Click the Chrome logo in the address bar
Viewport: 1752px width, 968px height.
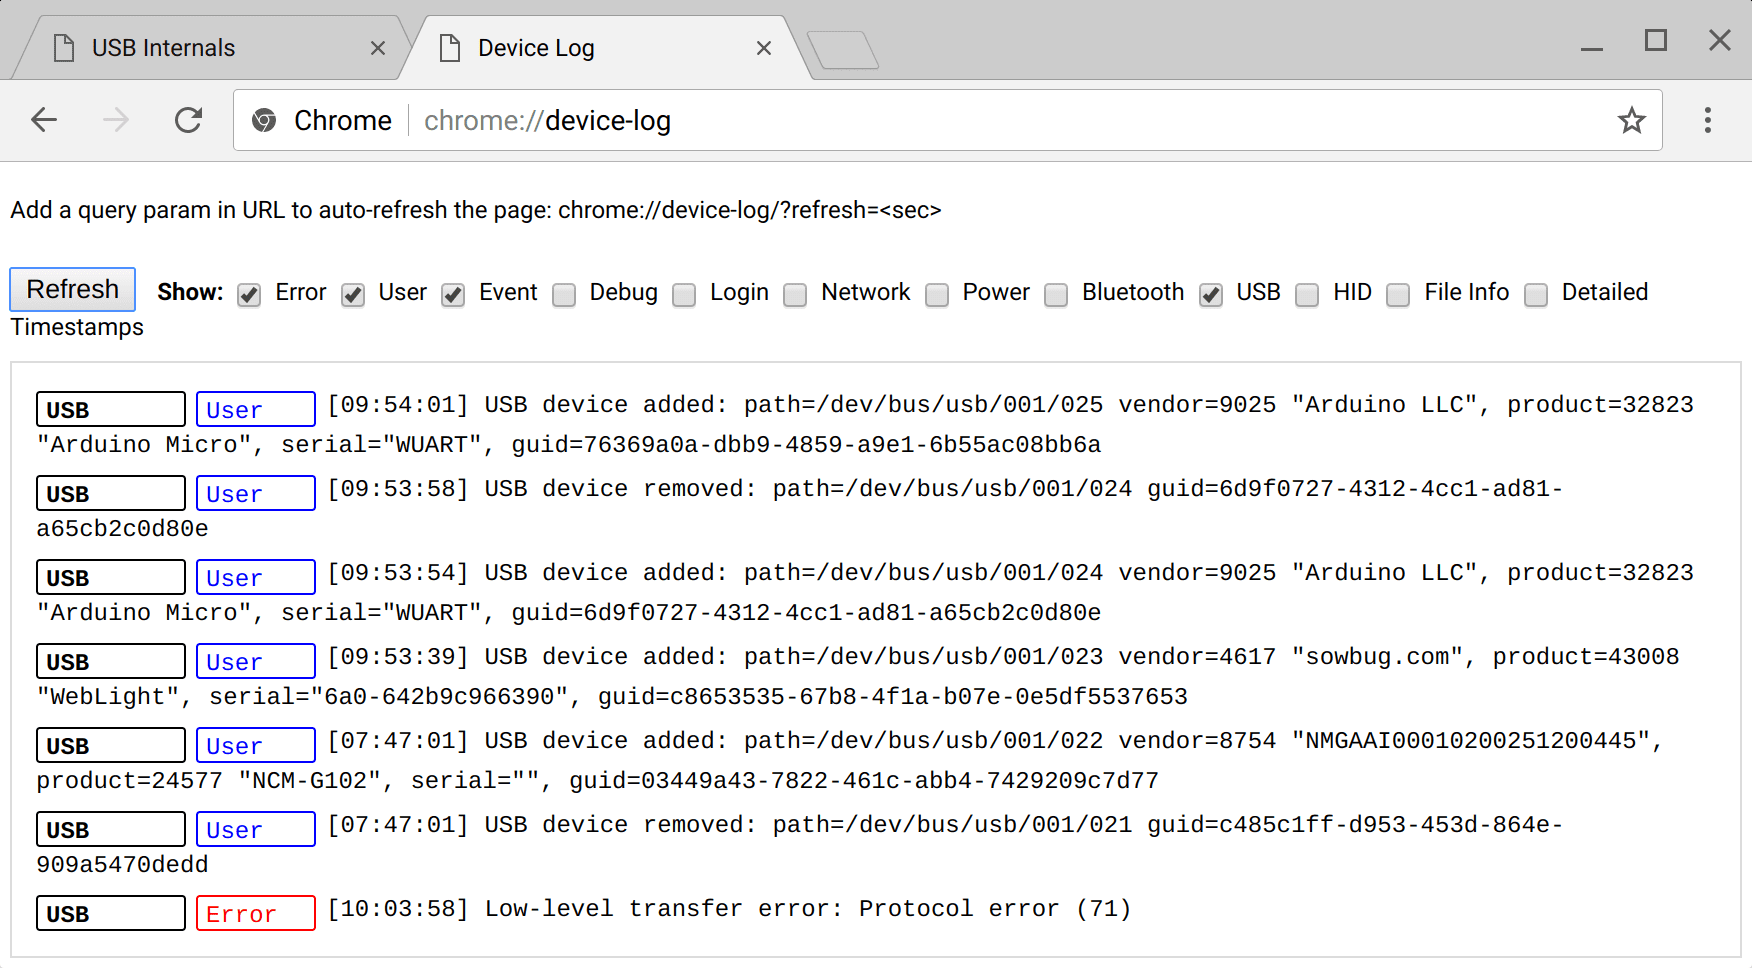pyautogui.click(x=264, y=120)
